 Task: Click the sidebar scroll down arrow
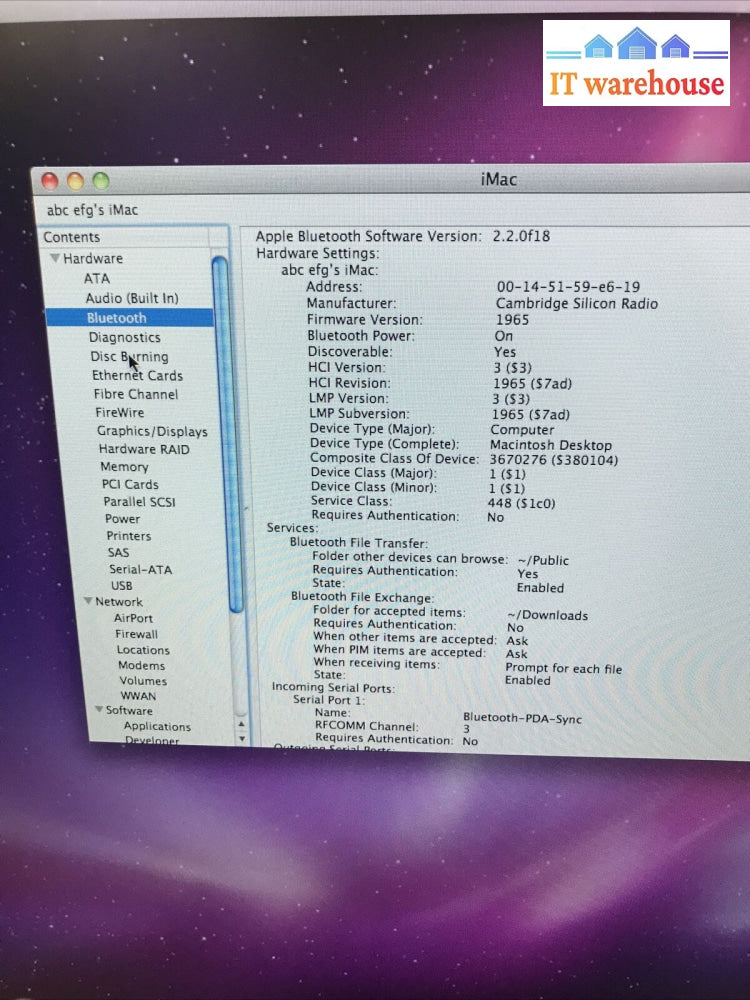click(241, 738)
